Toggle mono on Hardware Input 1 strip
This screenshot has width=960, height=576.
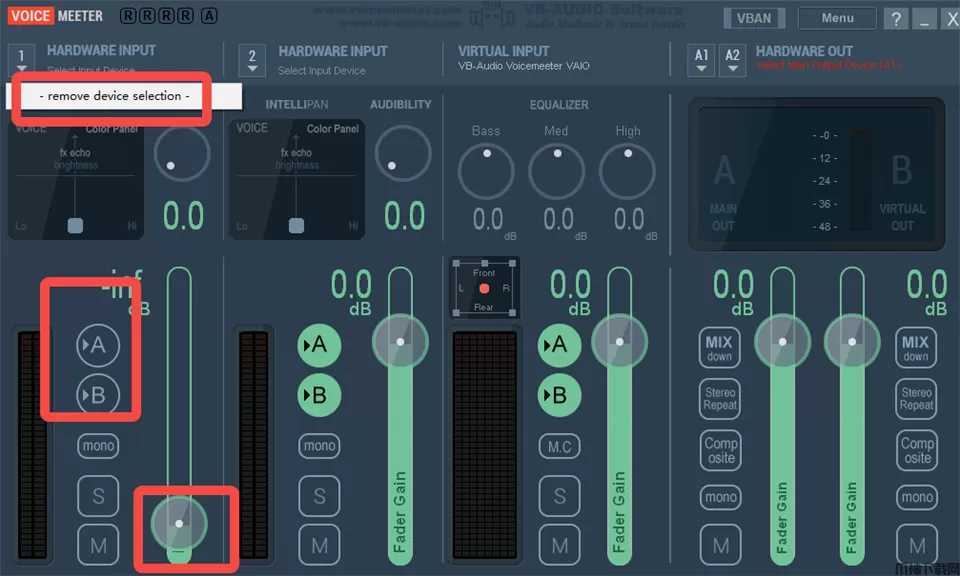coord(98,446)
